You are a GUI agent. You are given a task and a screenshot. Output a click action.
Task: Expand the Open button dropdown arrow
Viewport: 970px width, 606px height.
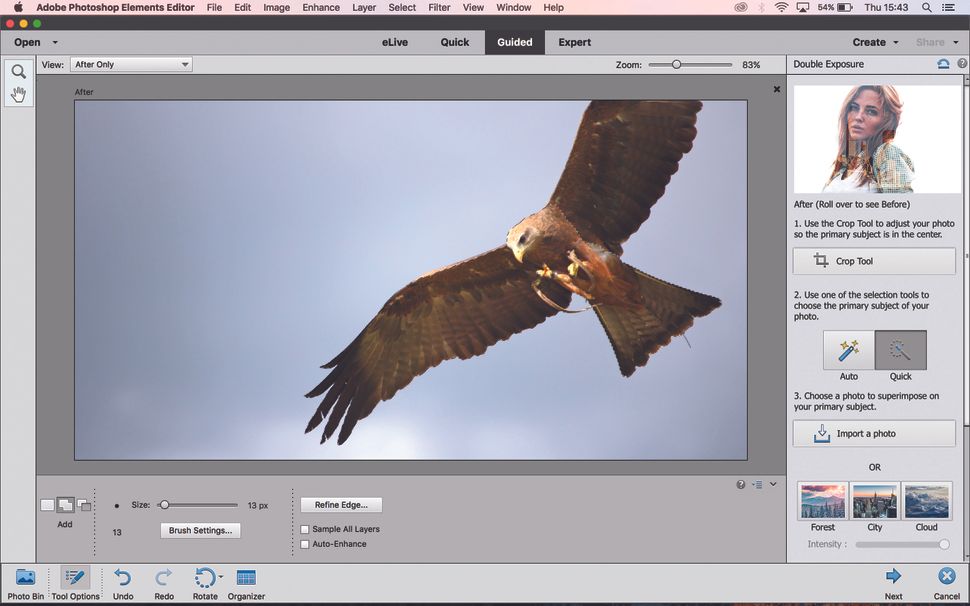(x=55, y=42)
